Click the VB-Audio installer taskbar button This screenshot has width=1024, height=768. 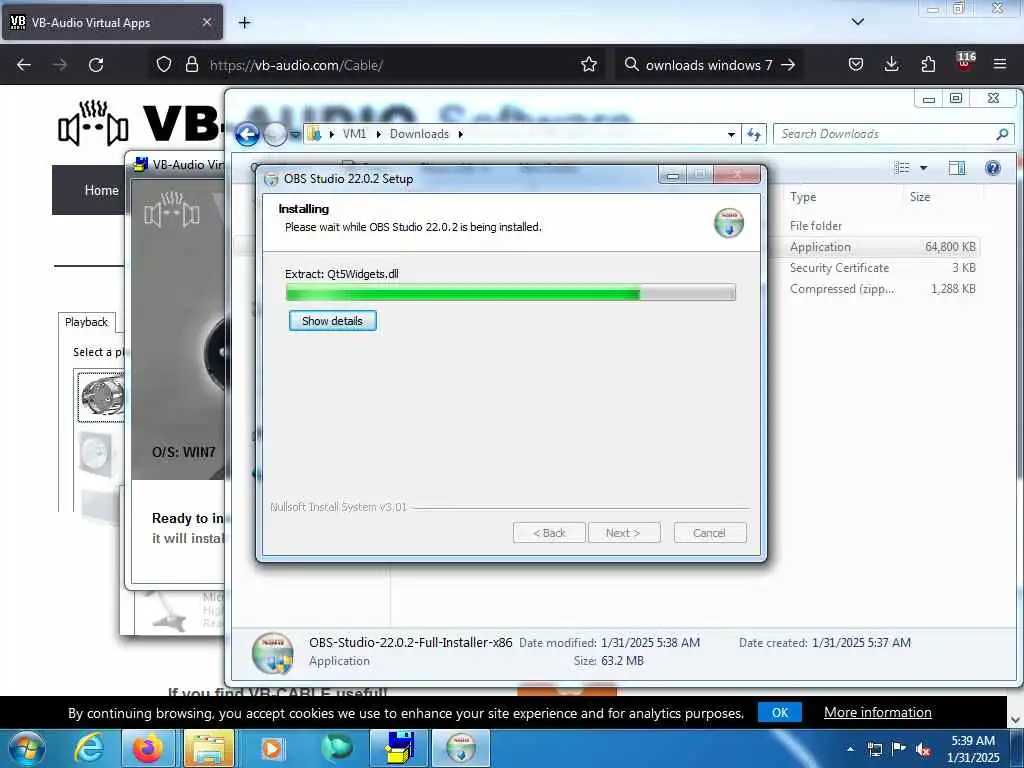(x=398, y=748)
